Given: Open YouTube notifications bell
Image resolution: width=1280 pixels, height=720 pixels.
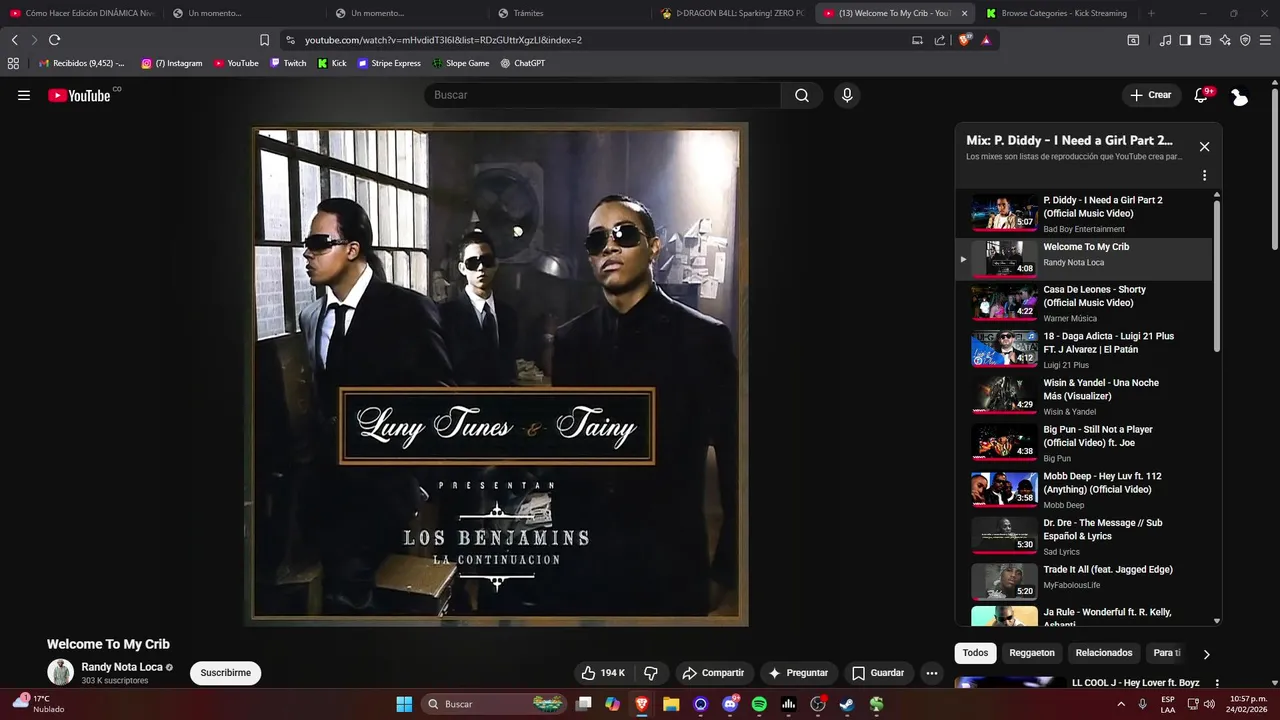Looking at the screenshot, I should 1201,95.
